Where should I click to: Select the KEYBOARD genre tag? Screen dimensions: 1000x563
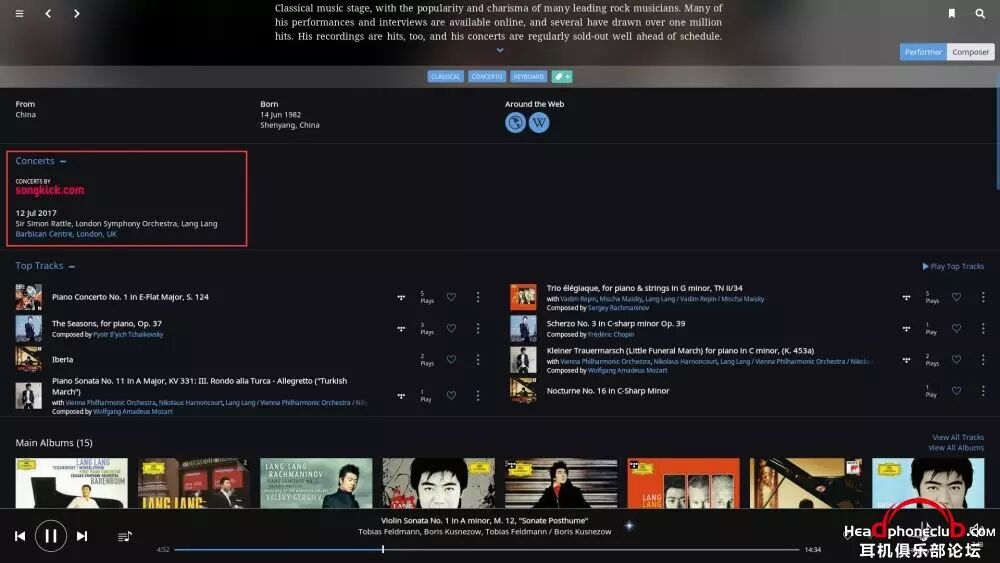pyautogui.click(x=528, y=77)
